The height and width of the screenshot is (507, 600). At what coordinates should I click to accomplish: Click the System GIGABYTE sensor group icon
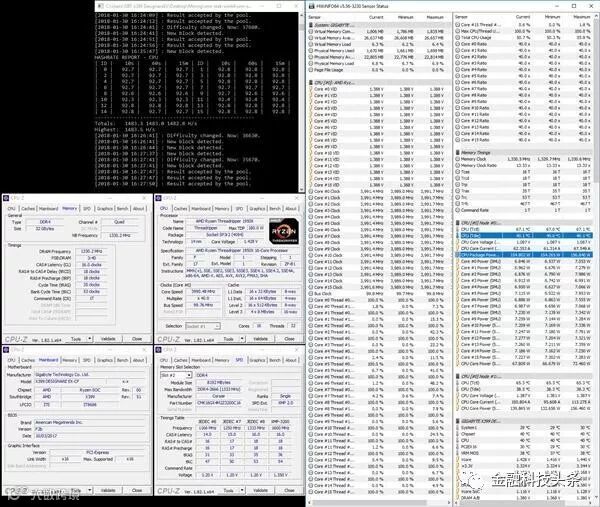[311, 25]
